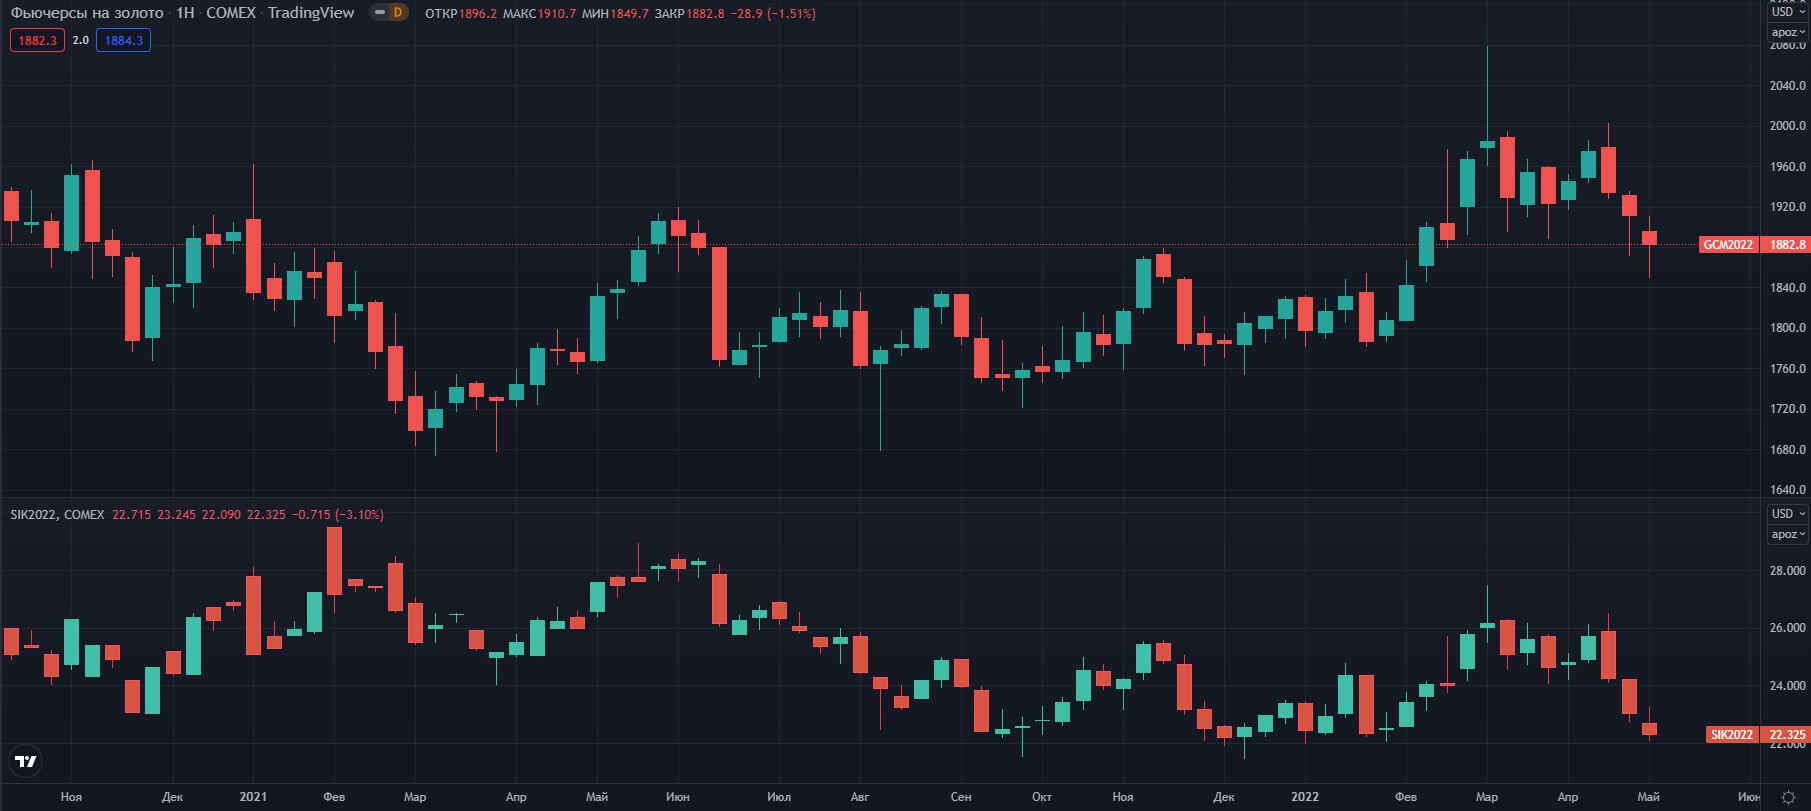
Task: Click the TradingView logo icon
Action: coord(26,762)
